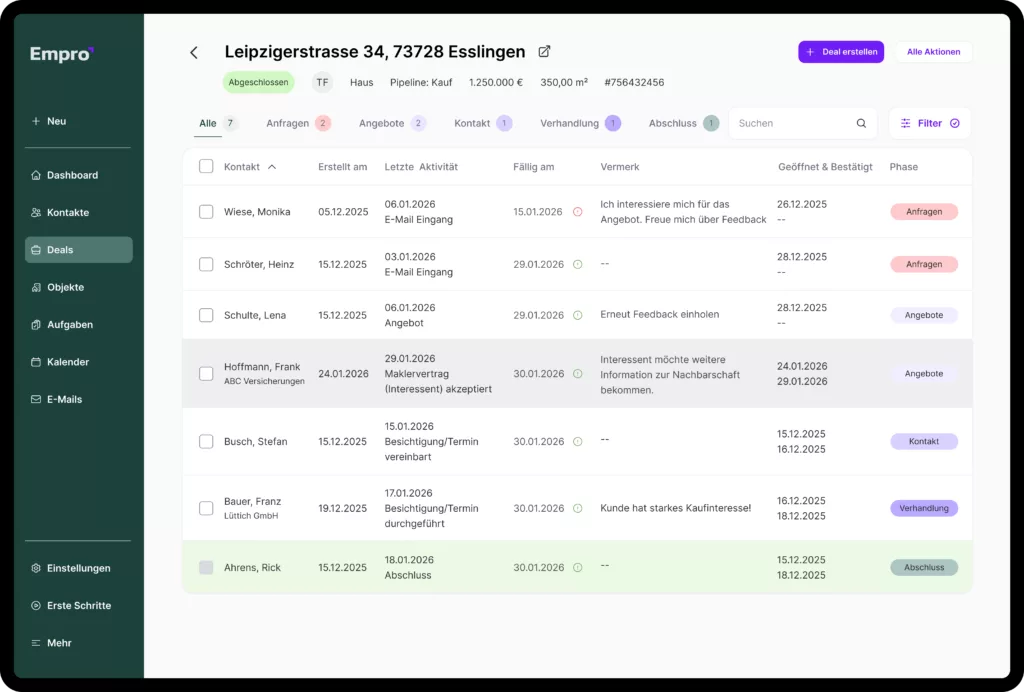
Task: Open the E-Mails section in sidebar
Action: pos(64,399)
